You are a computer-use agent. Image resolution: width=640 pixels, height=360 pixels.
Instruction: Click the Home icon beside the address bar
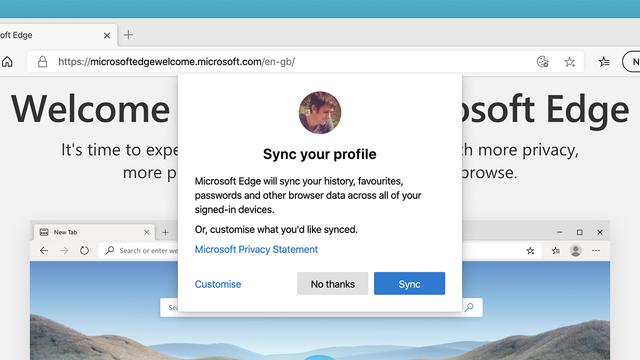pyautogui.click(x=7, y=62)
